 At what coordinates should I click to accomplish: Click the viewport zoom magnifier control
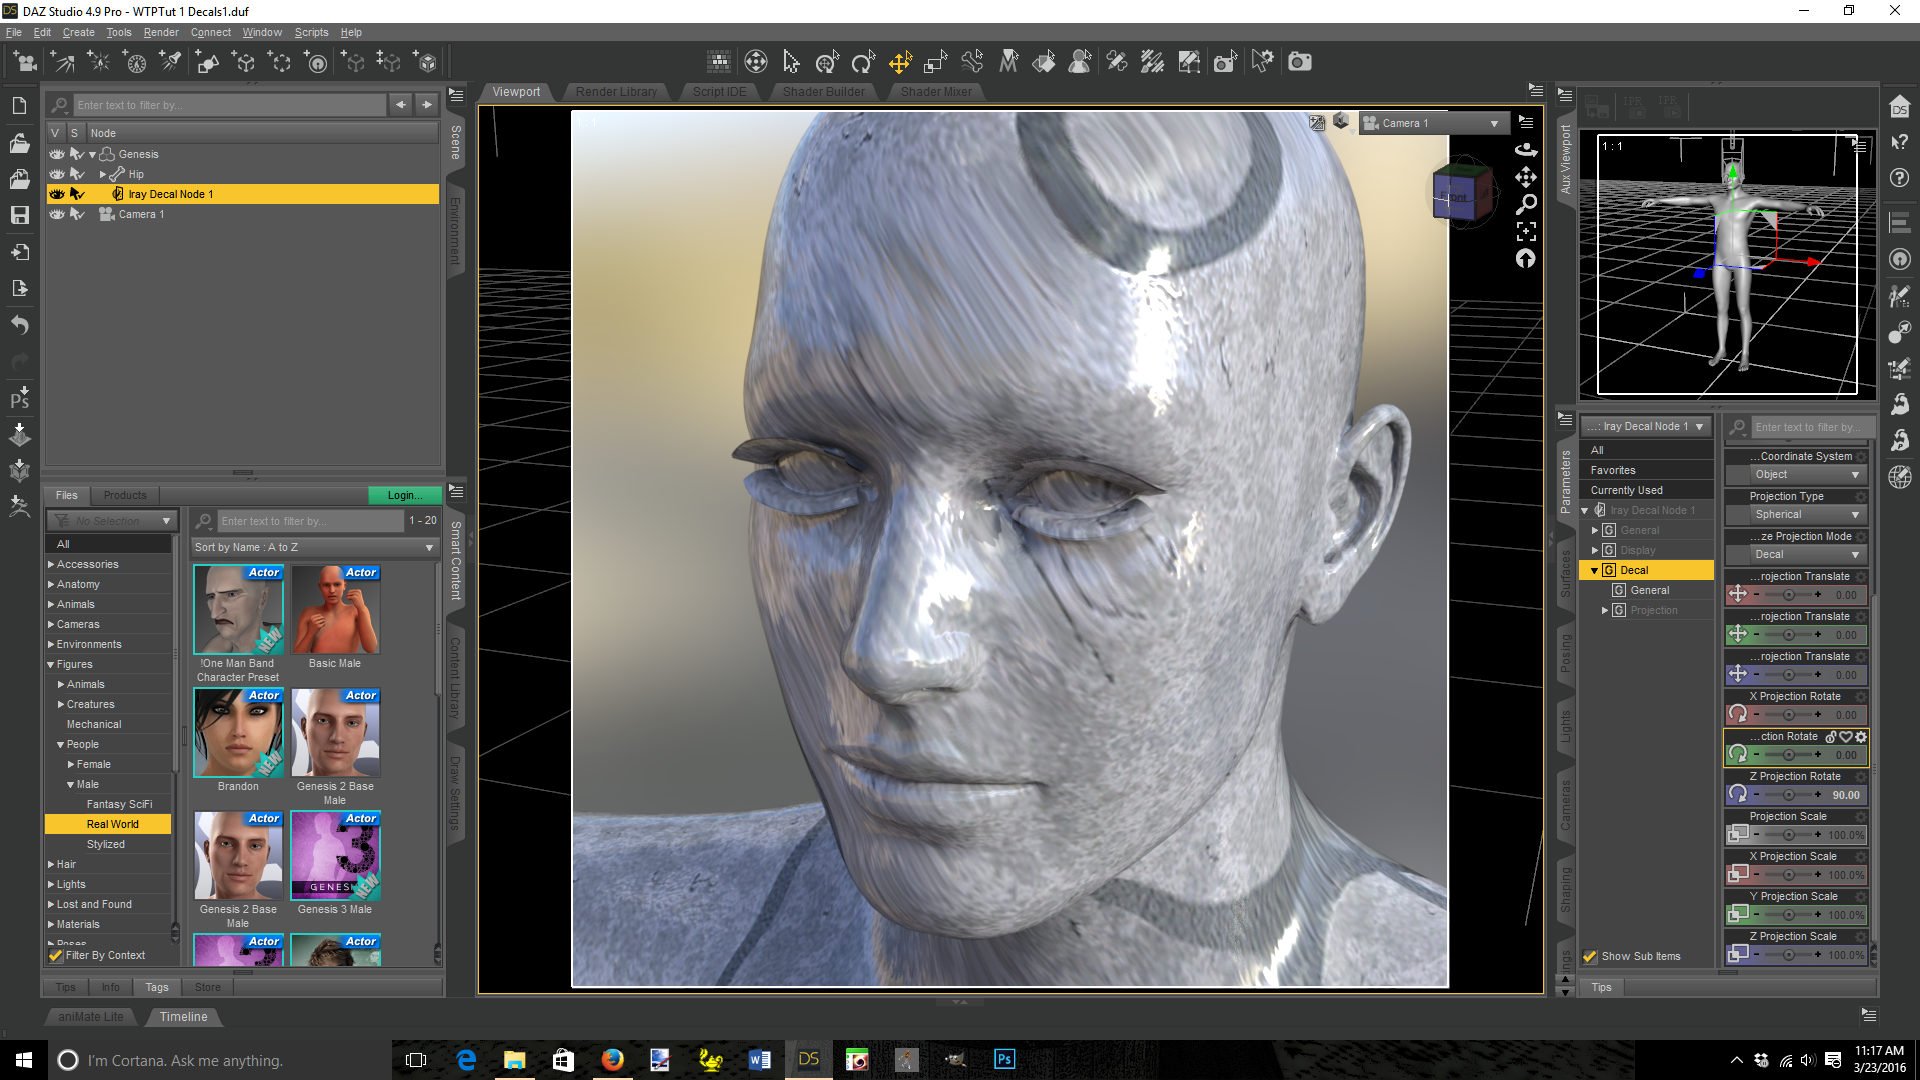click(x=1526, y=204)
